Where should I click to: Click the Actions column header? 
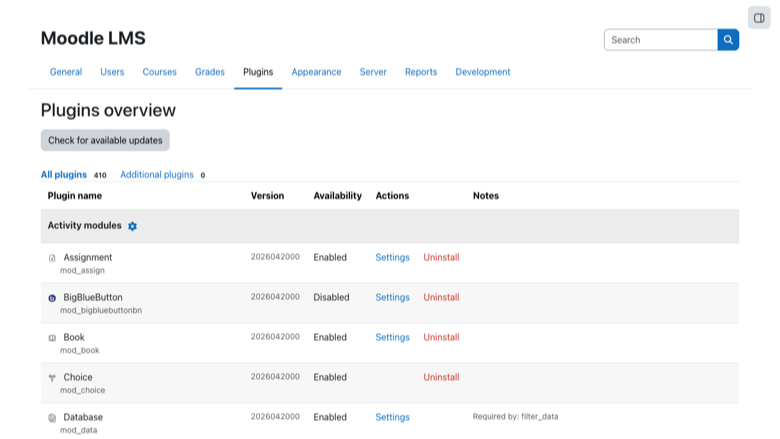coord(392,196)
